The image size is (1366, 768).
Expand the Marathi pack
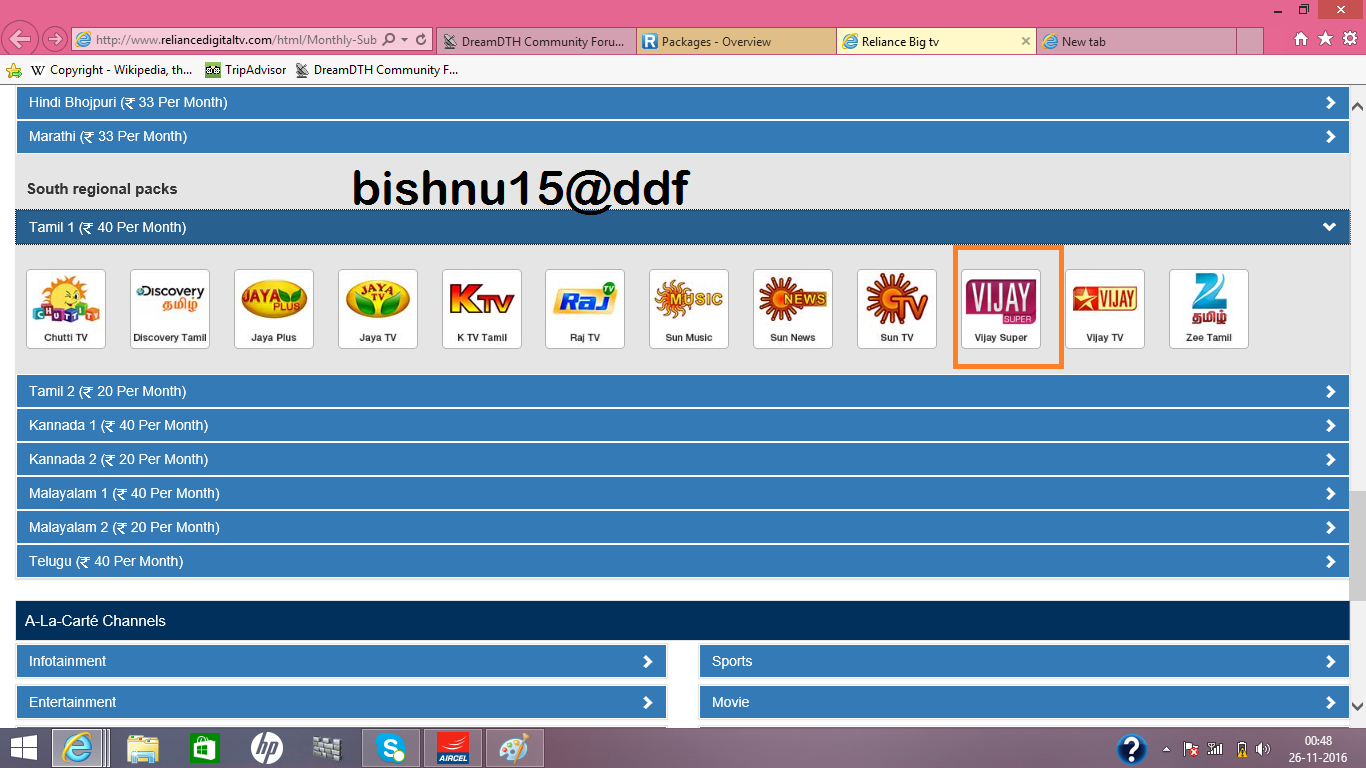682,136
